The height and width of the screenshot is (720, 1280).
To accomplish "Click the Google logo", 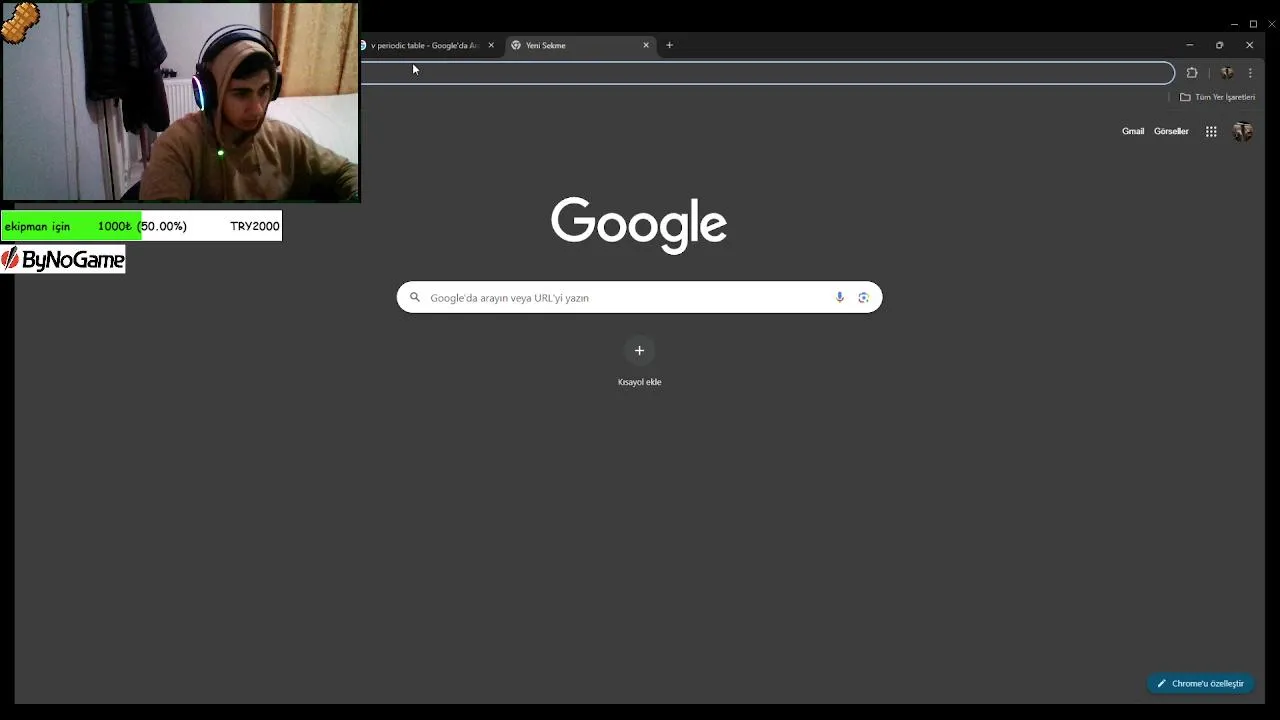I will tap(639, 224).
